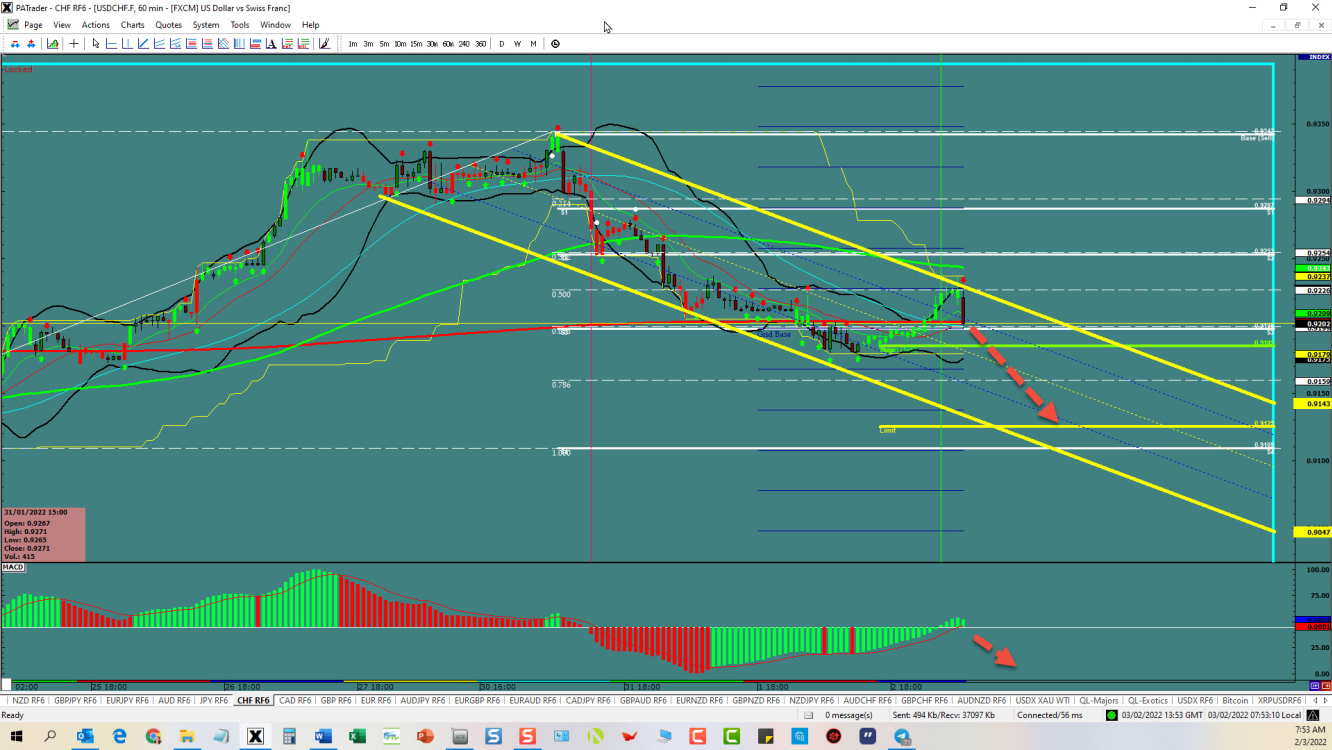The image size is (1332, 750).
Task: Switch chart to 60m timeframe
Action: point(448,44)
